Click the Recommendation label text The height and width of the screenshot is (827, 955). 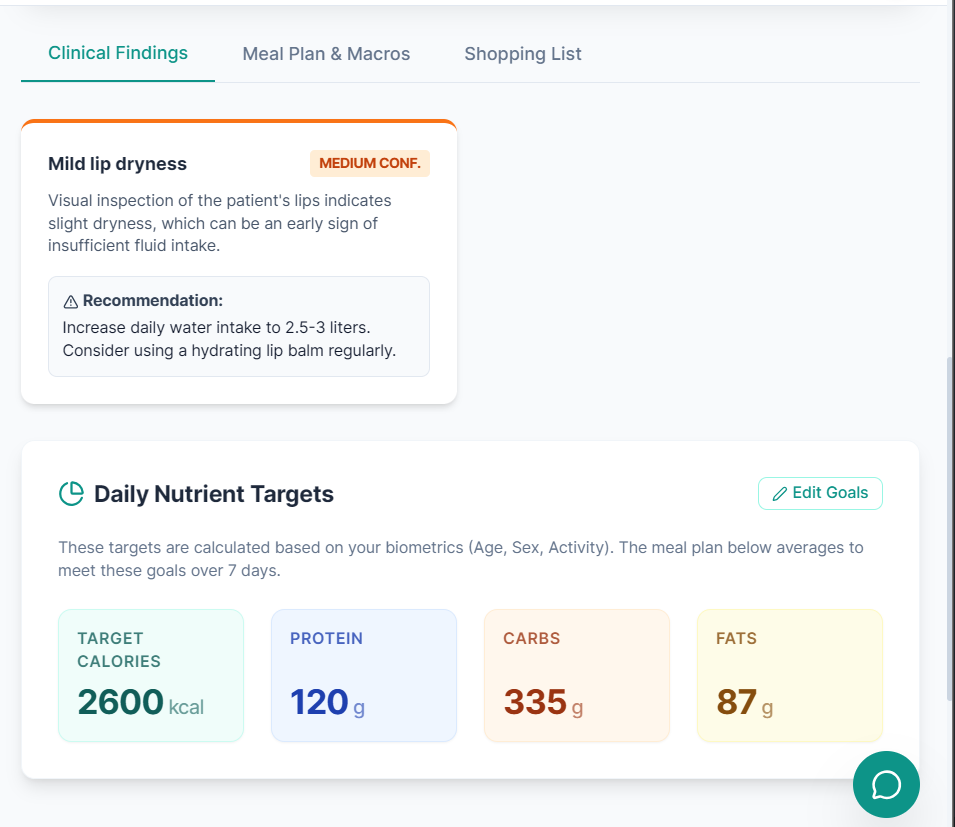point(153,300)
